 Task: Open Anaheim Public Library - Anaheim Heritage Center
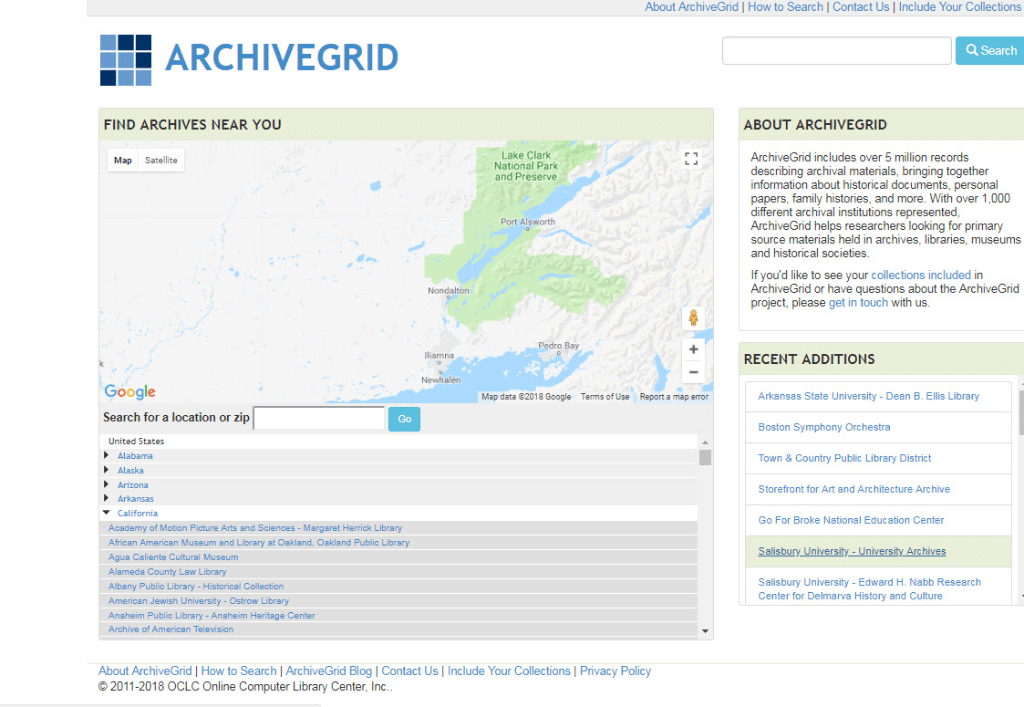212,615
